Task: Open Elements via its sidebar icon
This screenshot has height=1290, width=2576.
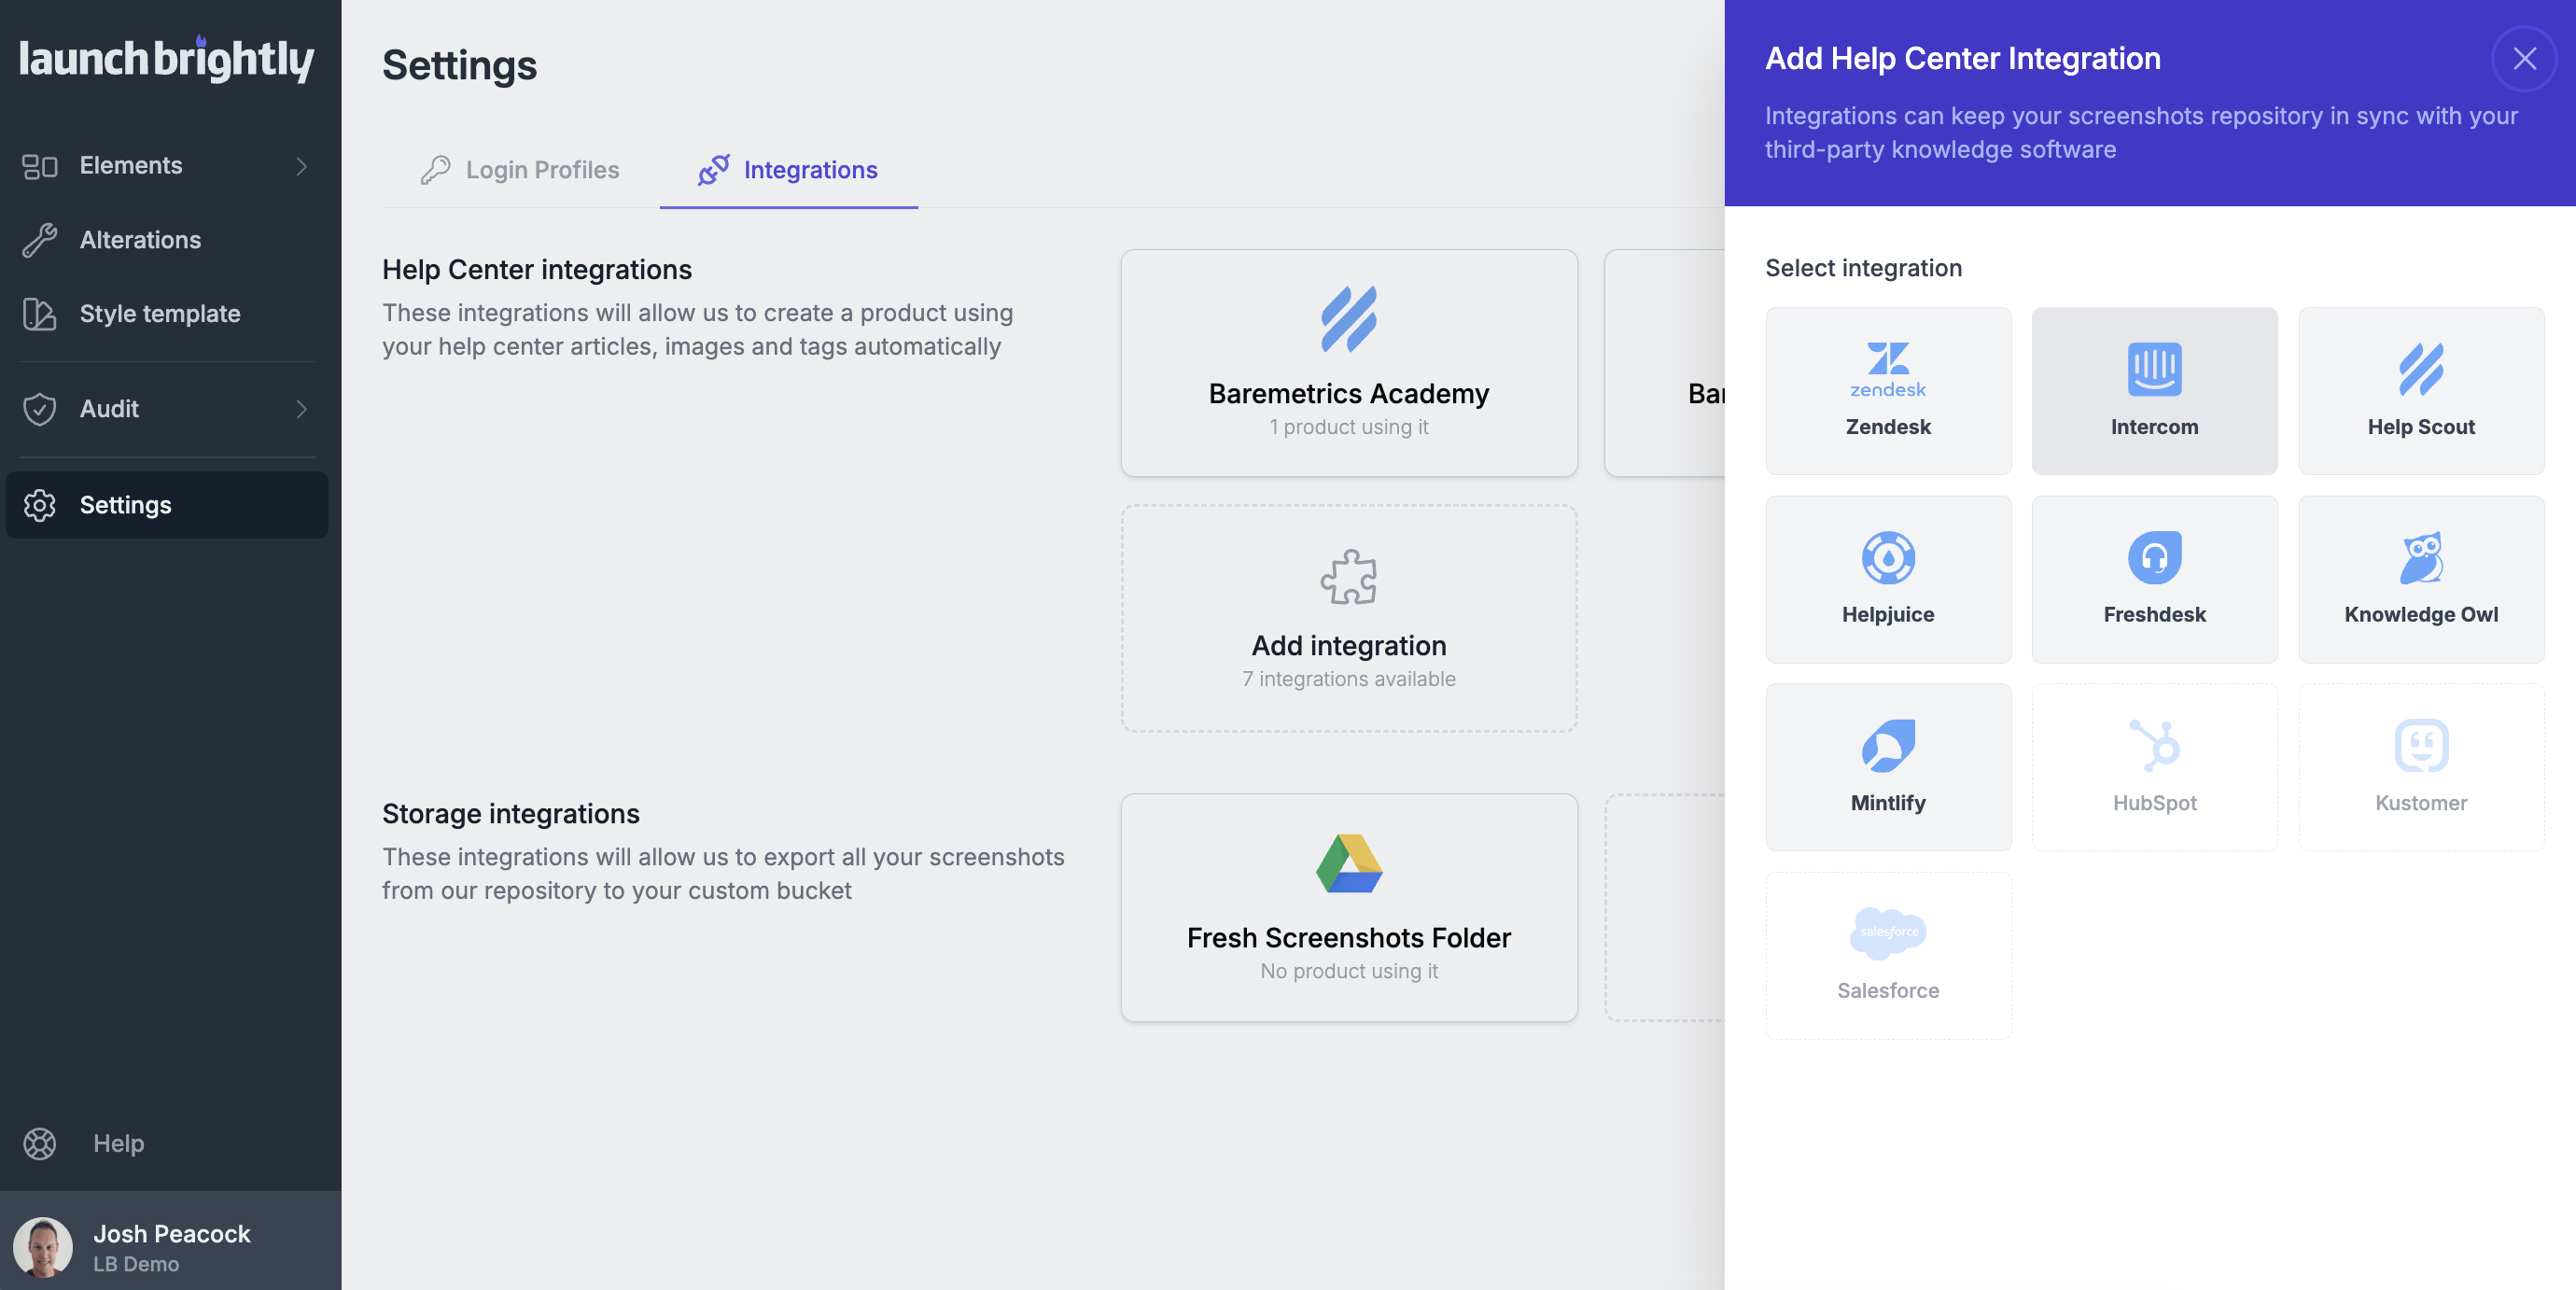Action: [40, 166]
